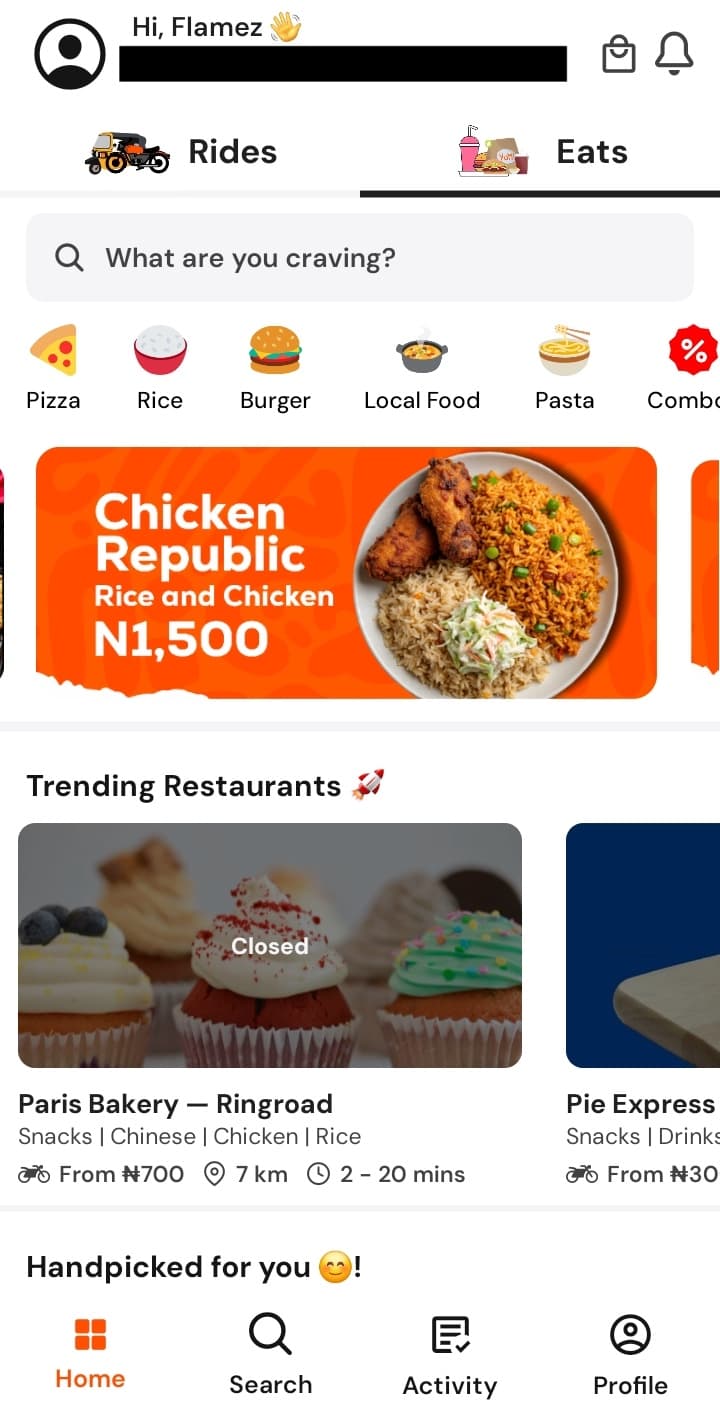Screen dimensions: 720x1424
Task: Tap the notifications bell icon
Action: coord(674,54)
